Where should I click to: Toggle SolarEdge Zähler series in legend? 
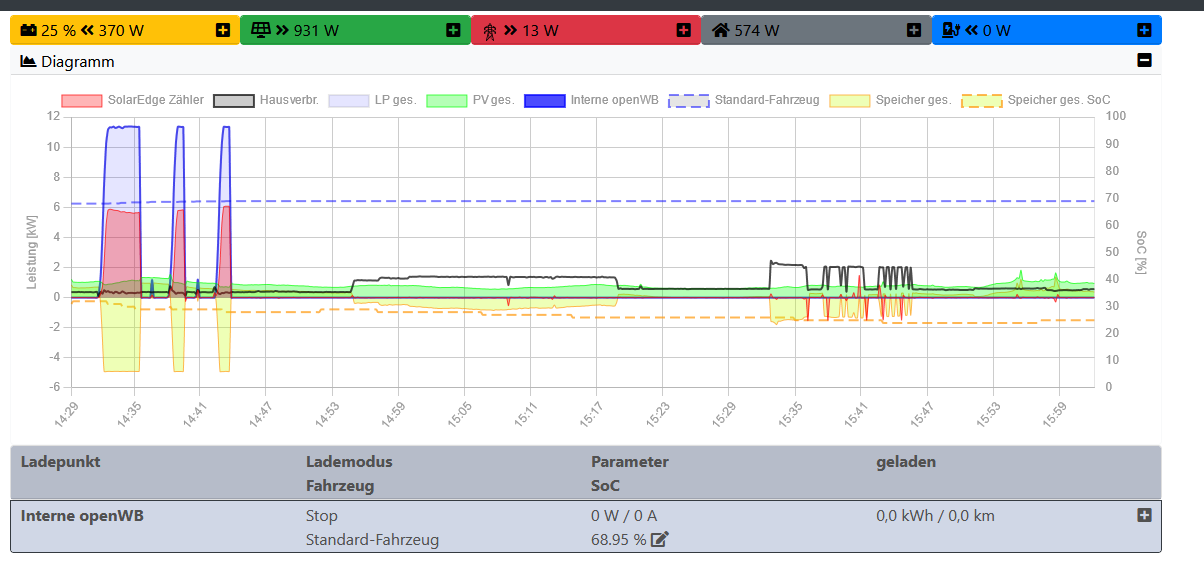(x=133, y=100)
